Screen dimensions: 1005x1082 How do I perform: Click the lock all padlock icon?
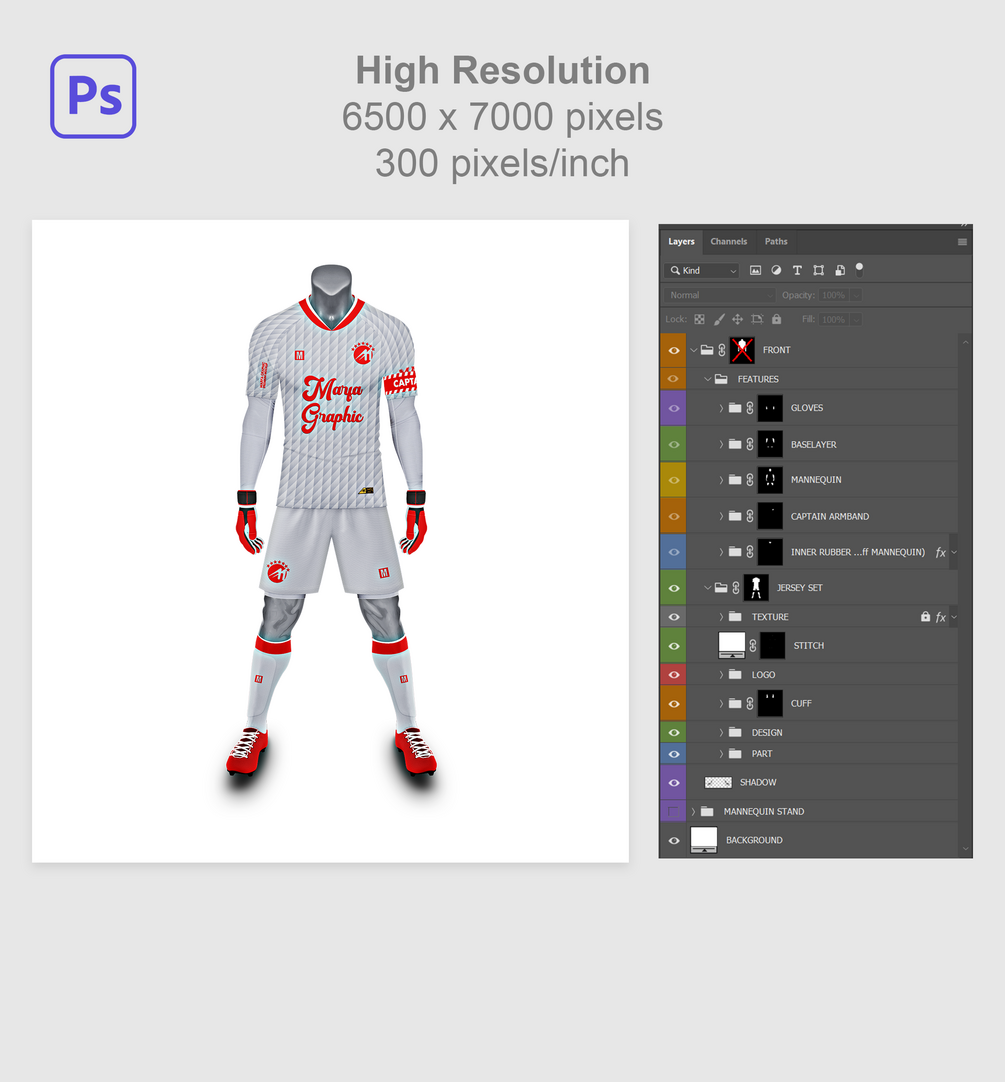click(777, 319)
